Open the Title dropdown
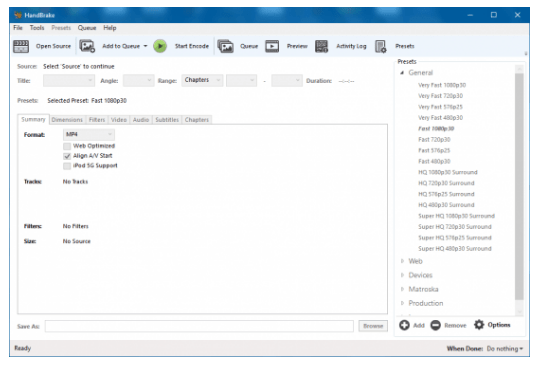 (69, 81)
